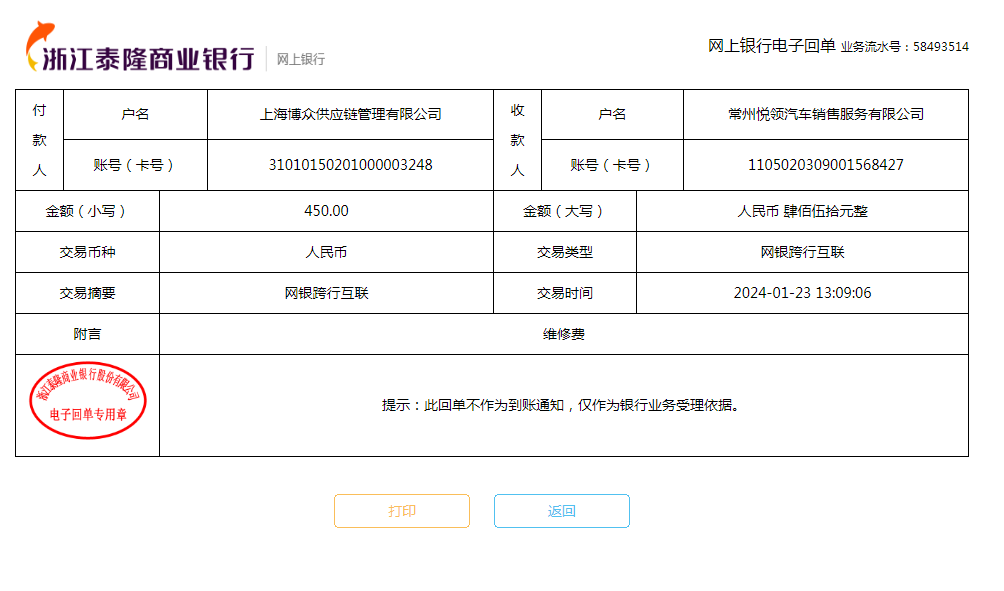Click the uppercase amount 人民币 肆佰伍拾元整
Viewport: 1004px width, 591px height.
pos(802,211)
